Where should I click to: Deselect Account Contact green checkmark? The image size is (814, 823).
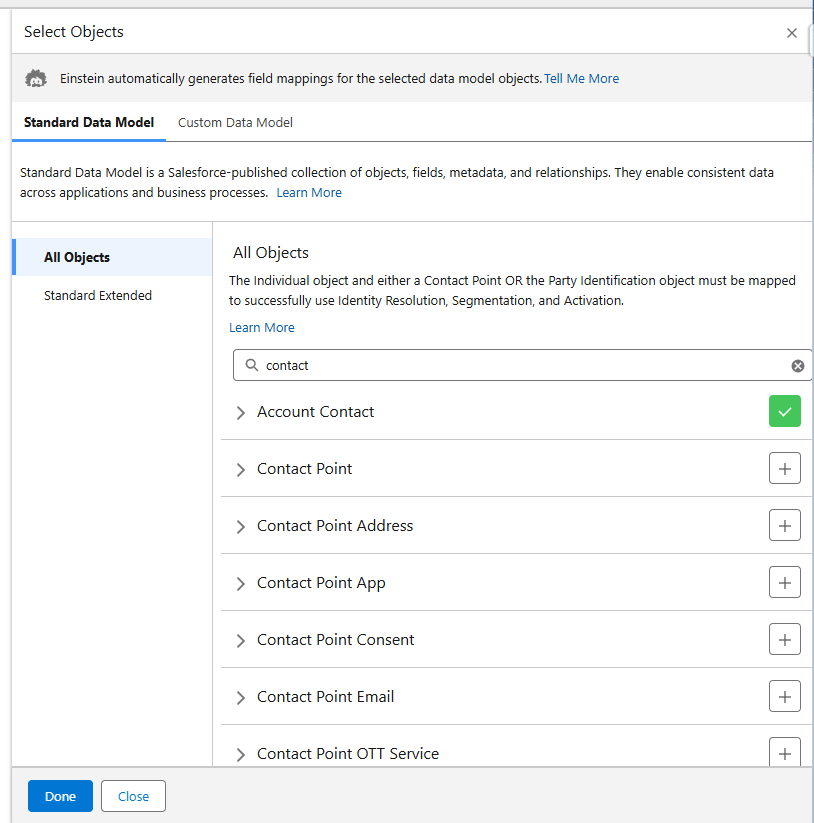pos(785,411)
